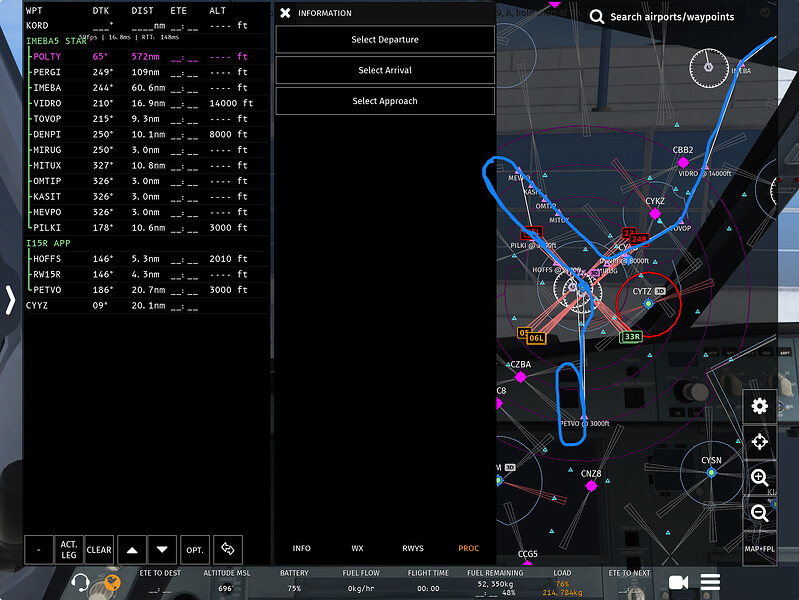Select KASIT waypoint row
This screenshot has height=600, width=799.
[x=146, y=197]
